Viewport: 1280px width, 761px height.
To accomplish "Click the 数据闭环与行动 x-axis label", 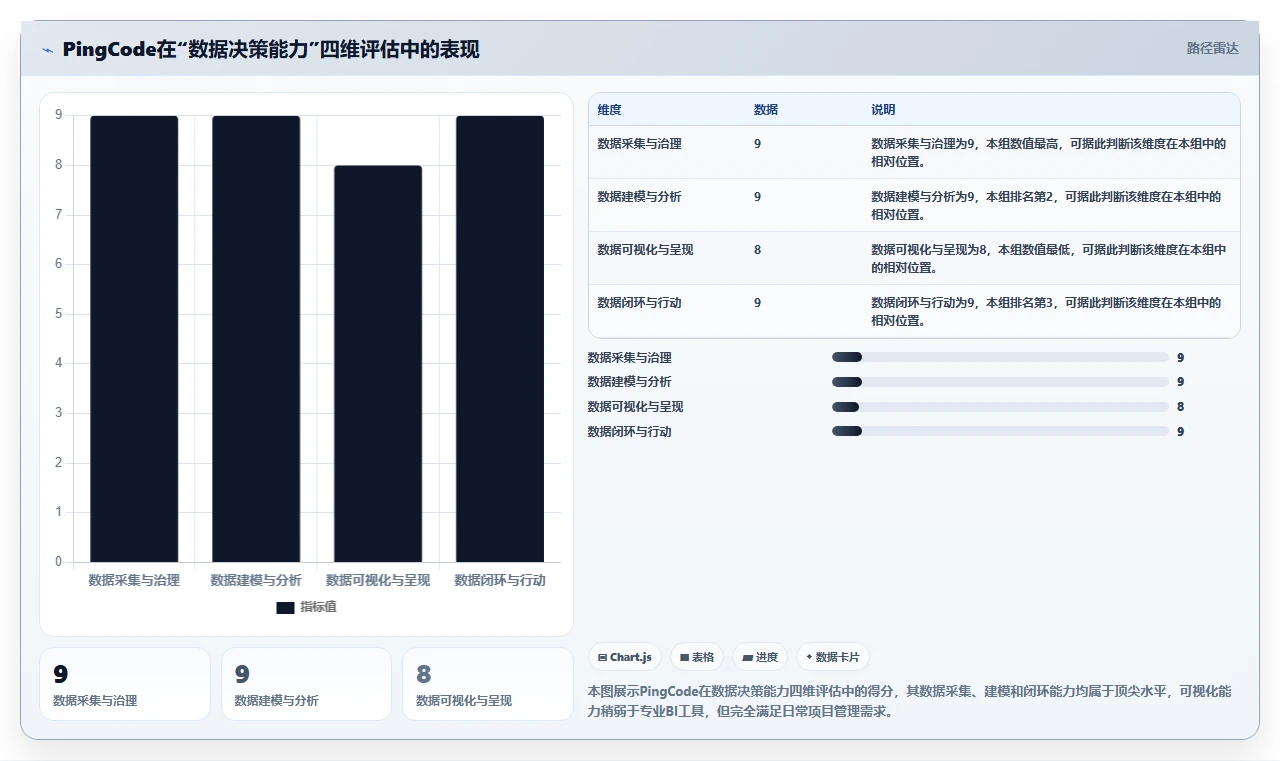I will click(x=500, y=580).
